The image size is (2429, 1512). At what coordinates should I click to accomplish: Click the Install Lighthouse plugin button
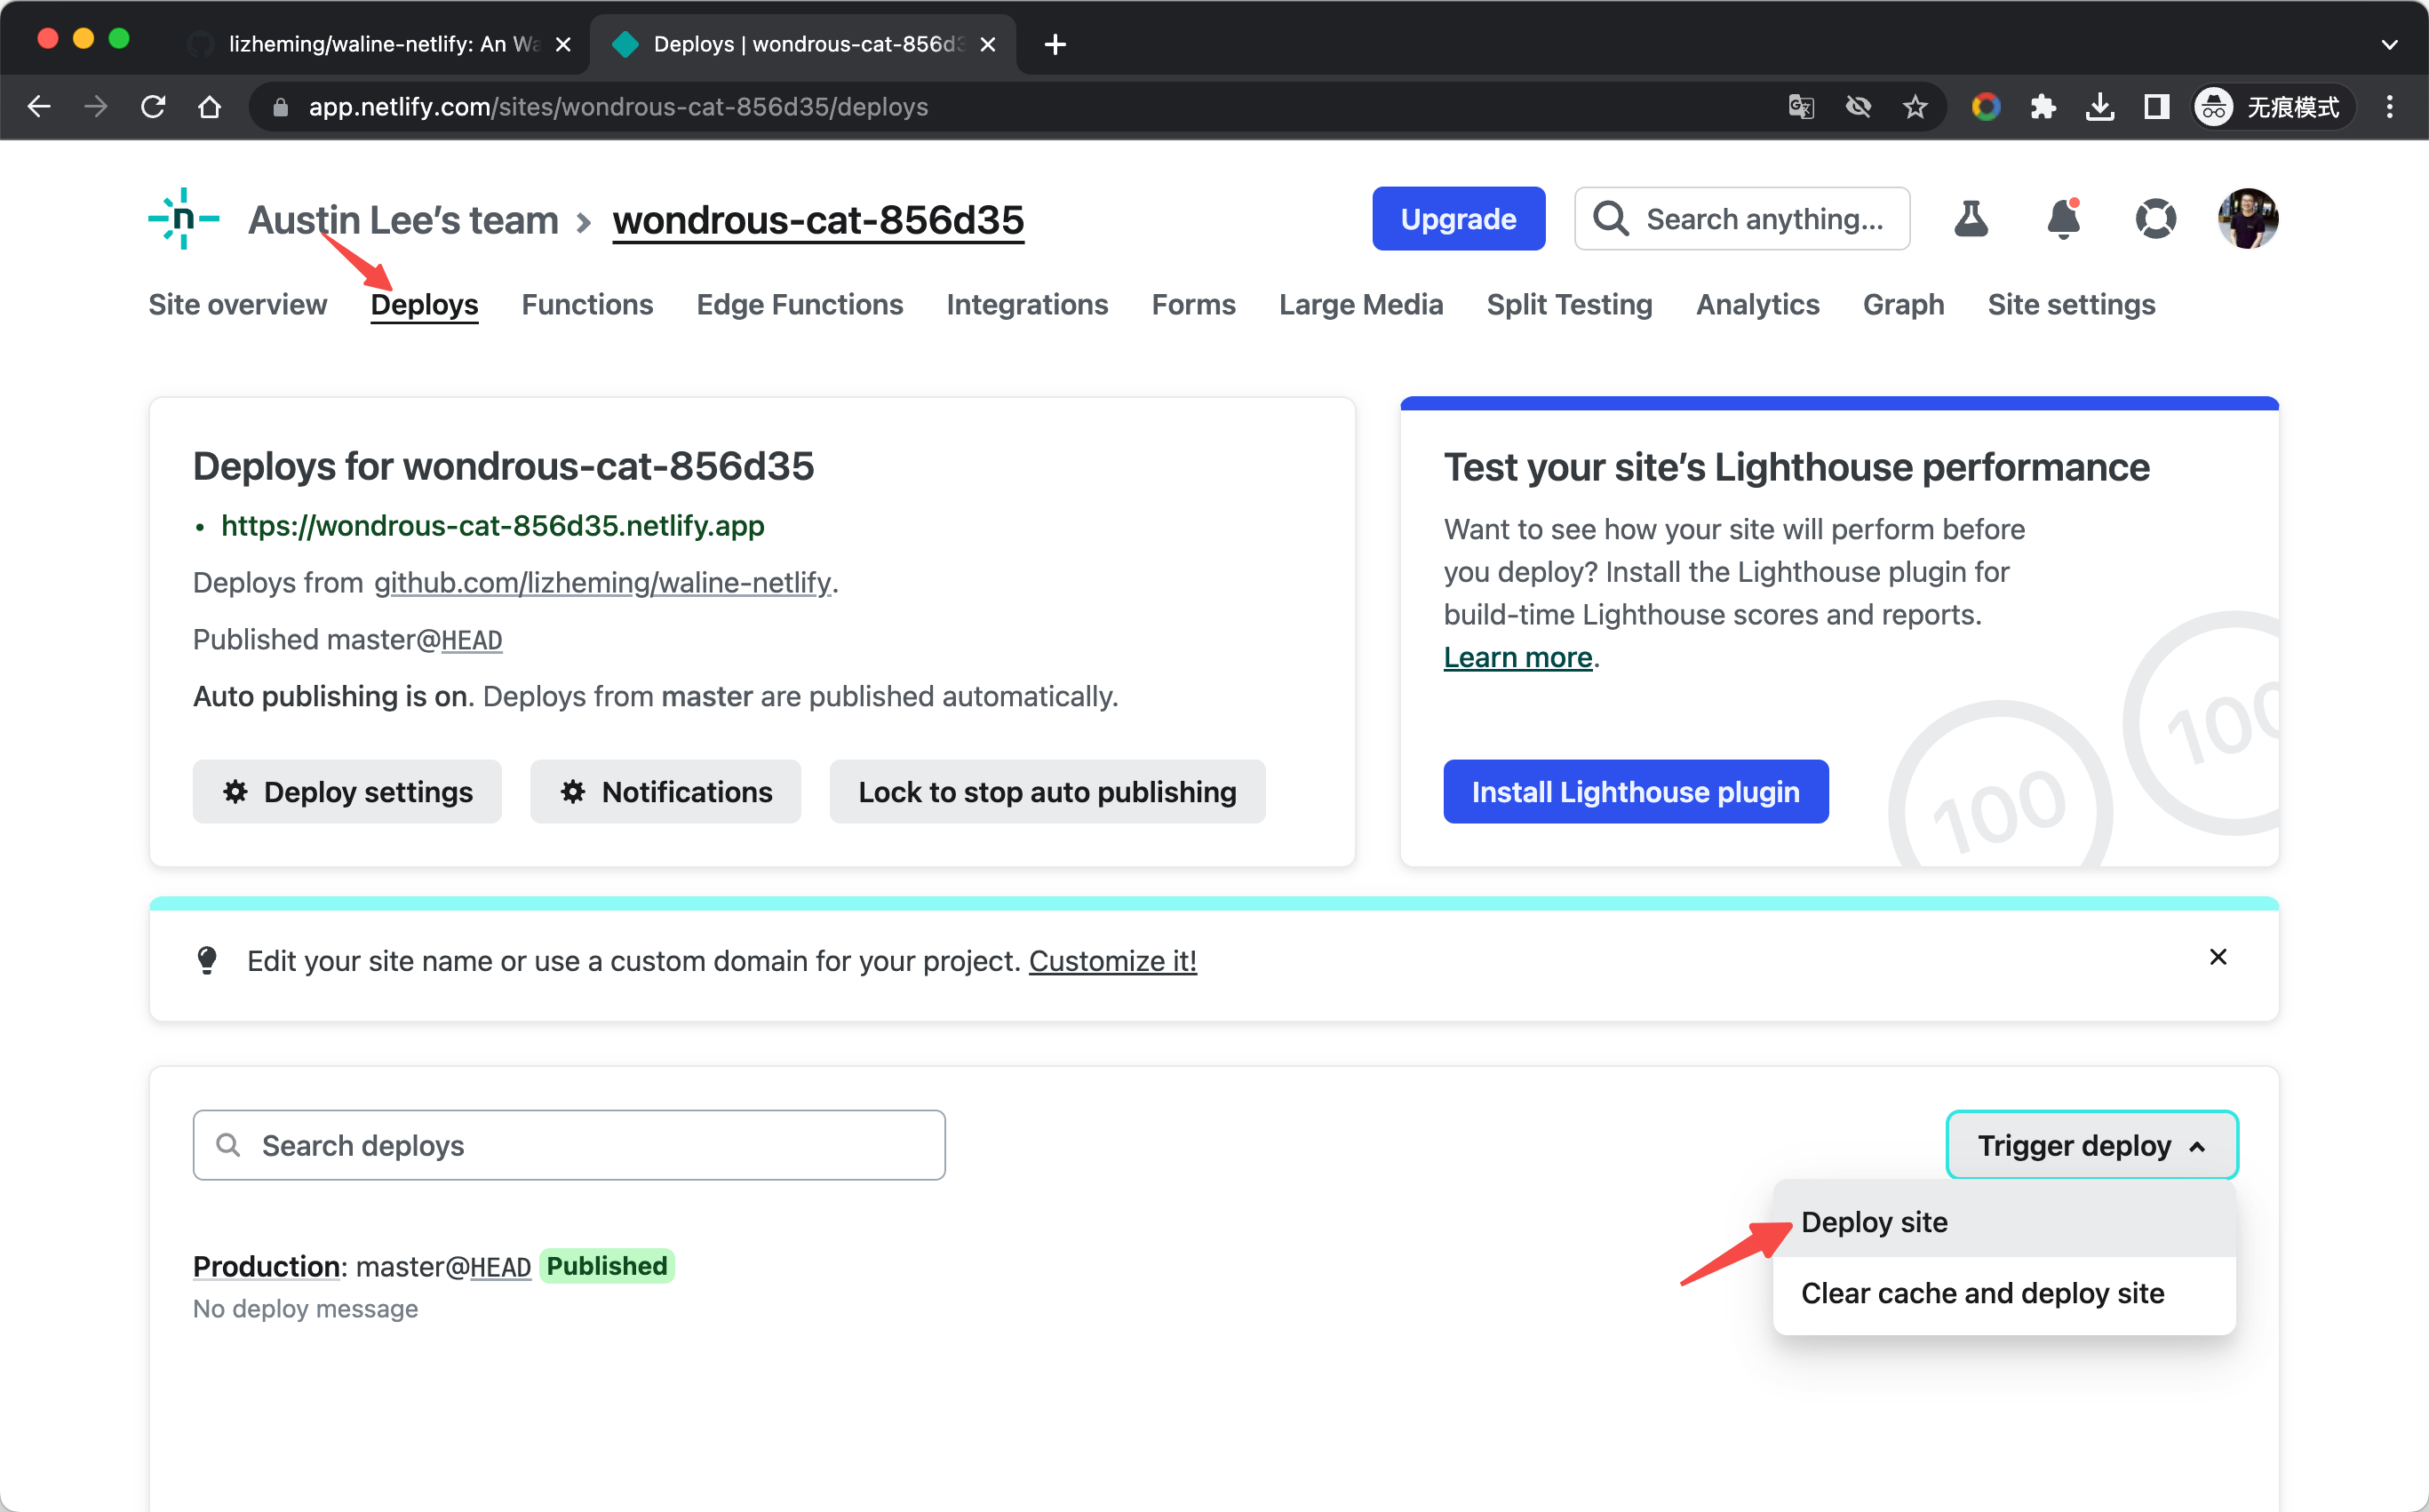click(1635, 792)
